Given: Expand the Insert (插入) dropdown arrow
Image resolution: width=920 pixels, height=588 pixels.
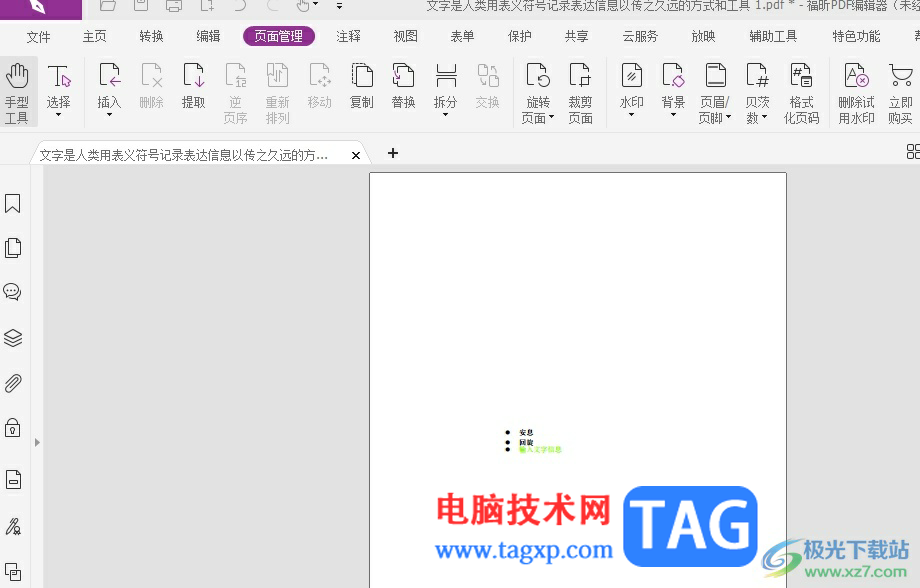Looking at the screenshot, I should [x=109, y=114].
